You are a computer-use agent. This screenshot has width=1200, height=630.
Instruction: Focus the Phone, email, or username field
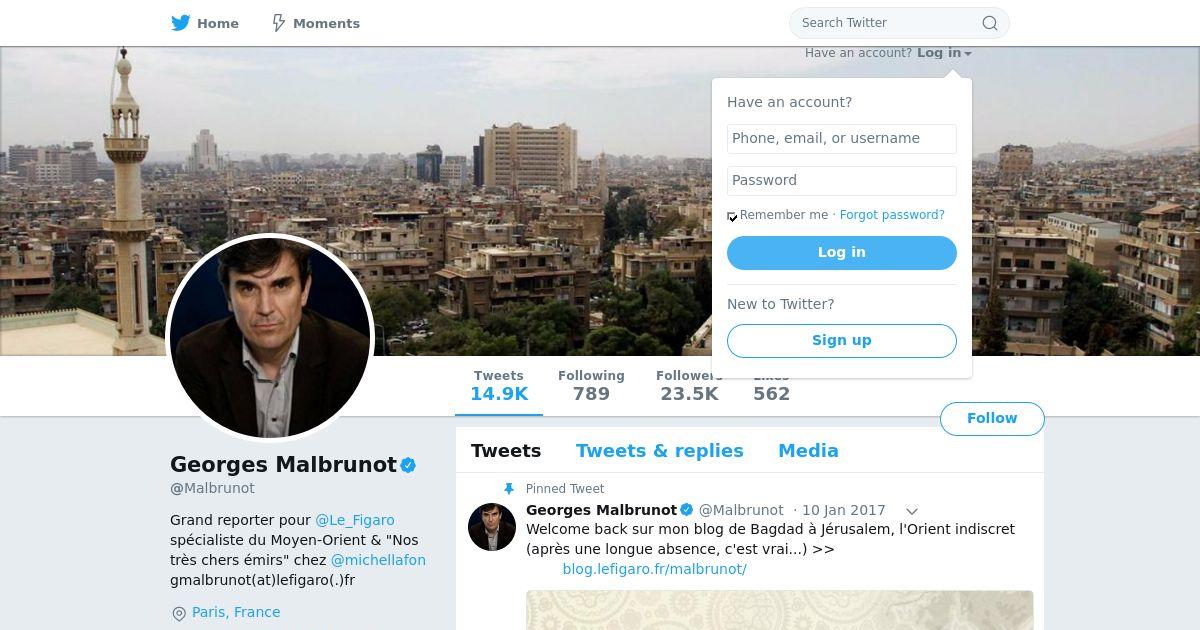[842, 139]
